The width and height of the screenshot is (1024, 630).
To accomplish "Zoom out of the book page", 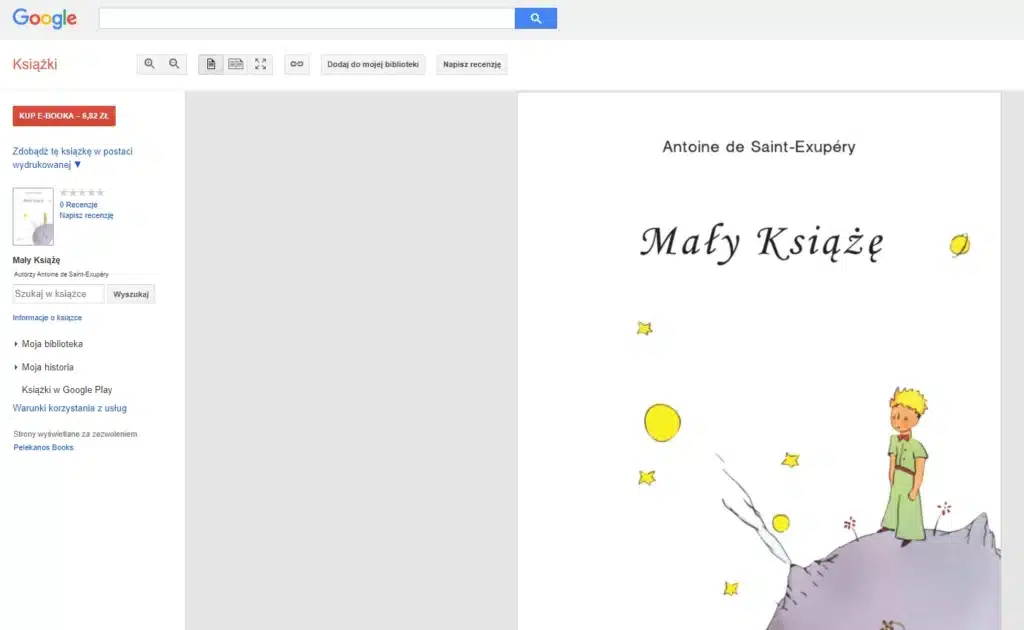I will [x=174, y=64].
